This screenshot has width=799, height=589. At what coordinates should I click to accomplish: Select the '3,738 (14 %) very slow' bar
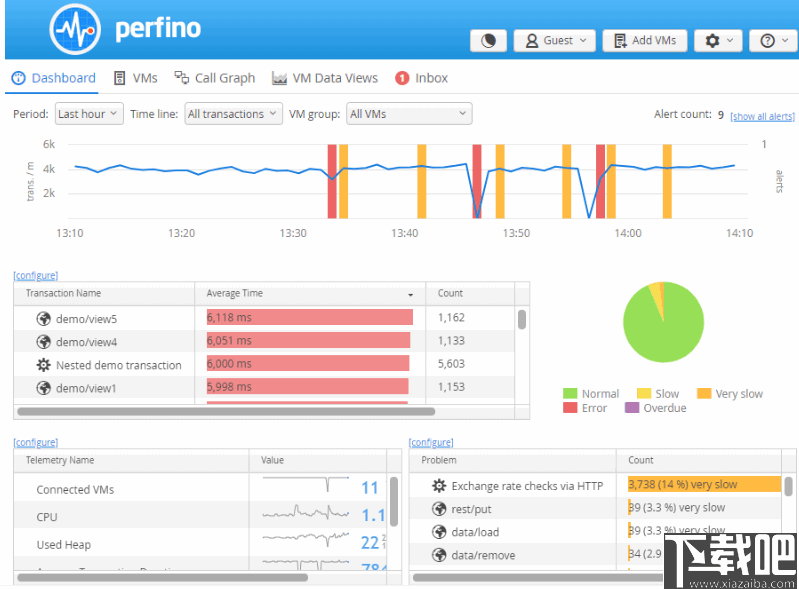[704, 484]
